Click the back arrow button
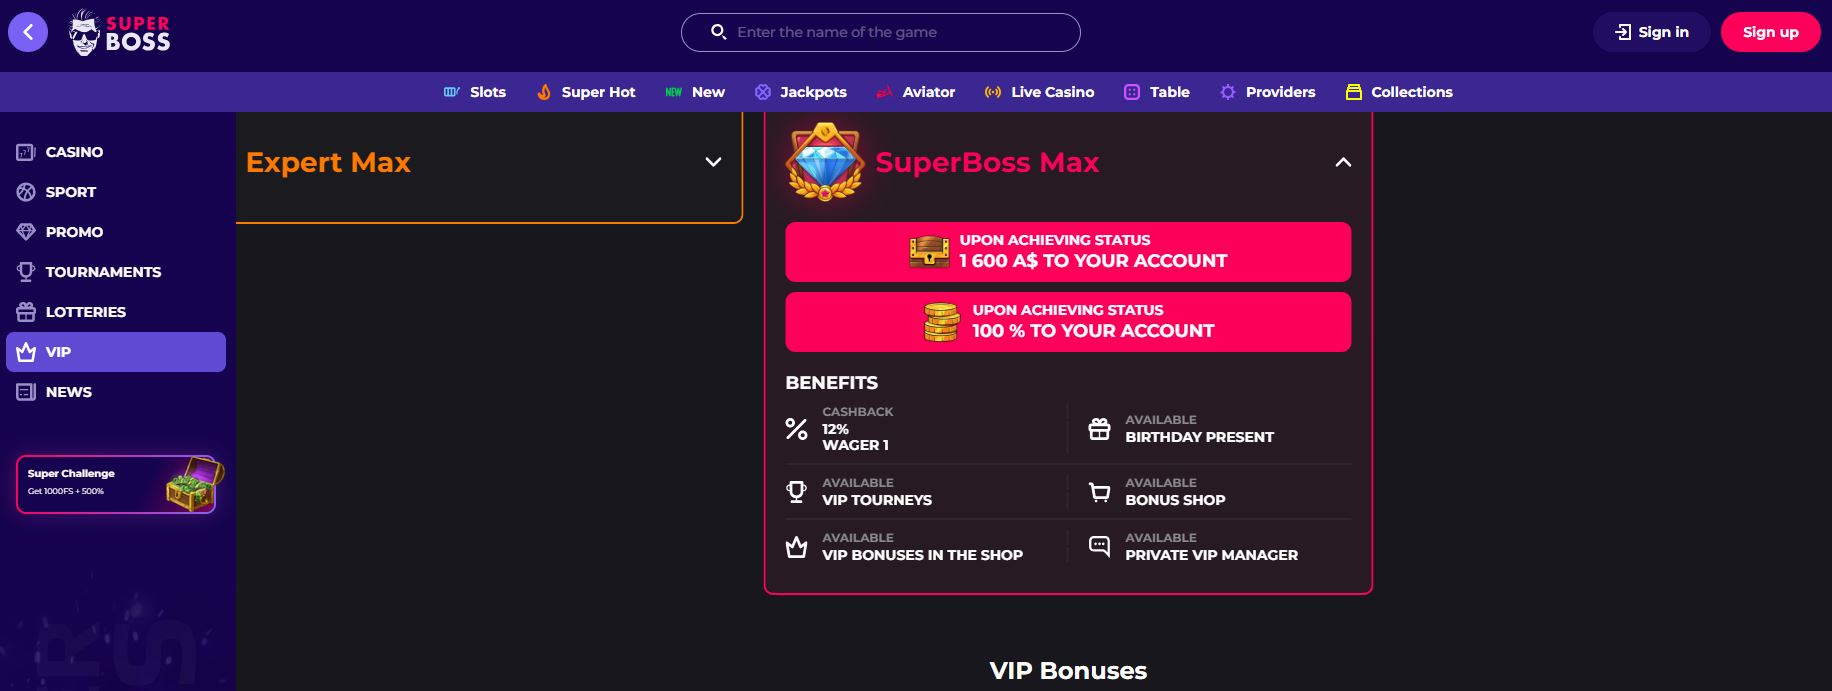Image resolution: width=1832 pixels, height=691 pixels. pyautogui.click(x=28, y=32)
